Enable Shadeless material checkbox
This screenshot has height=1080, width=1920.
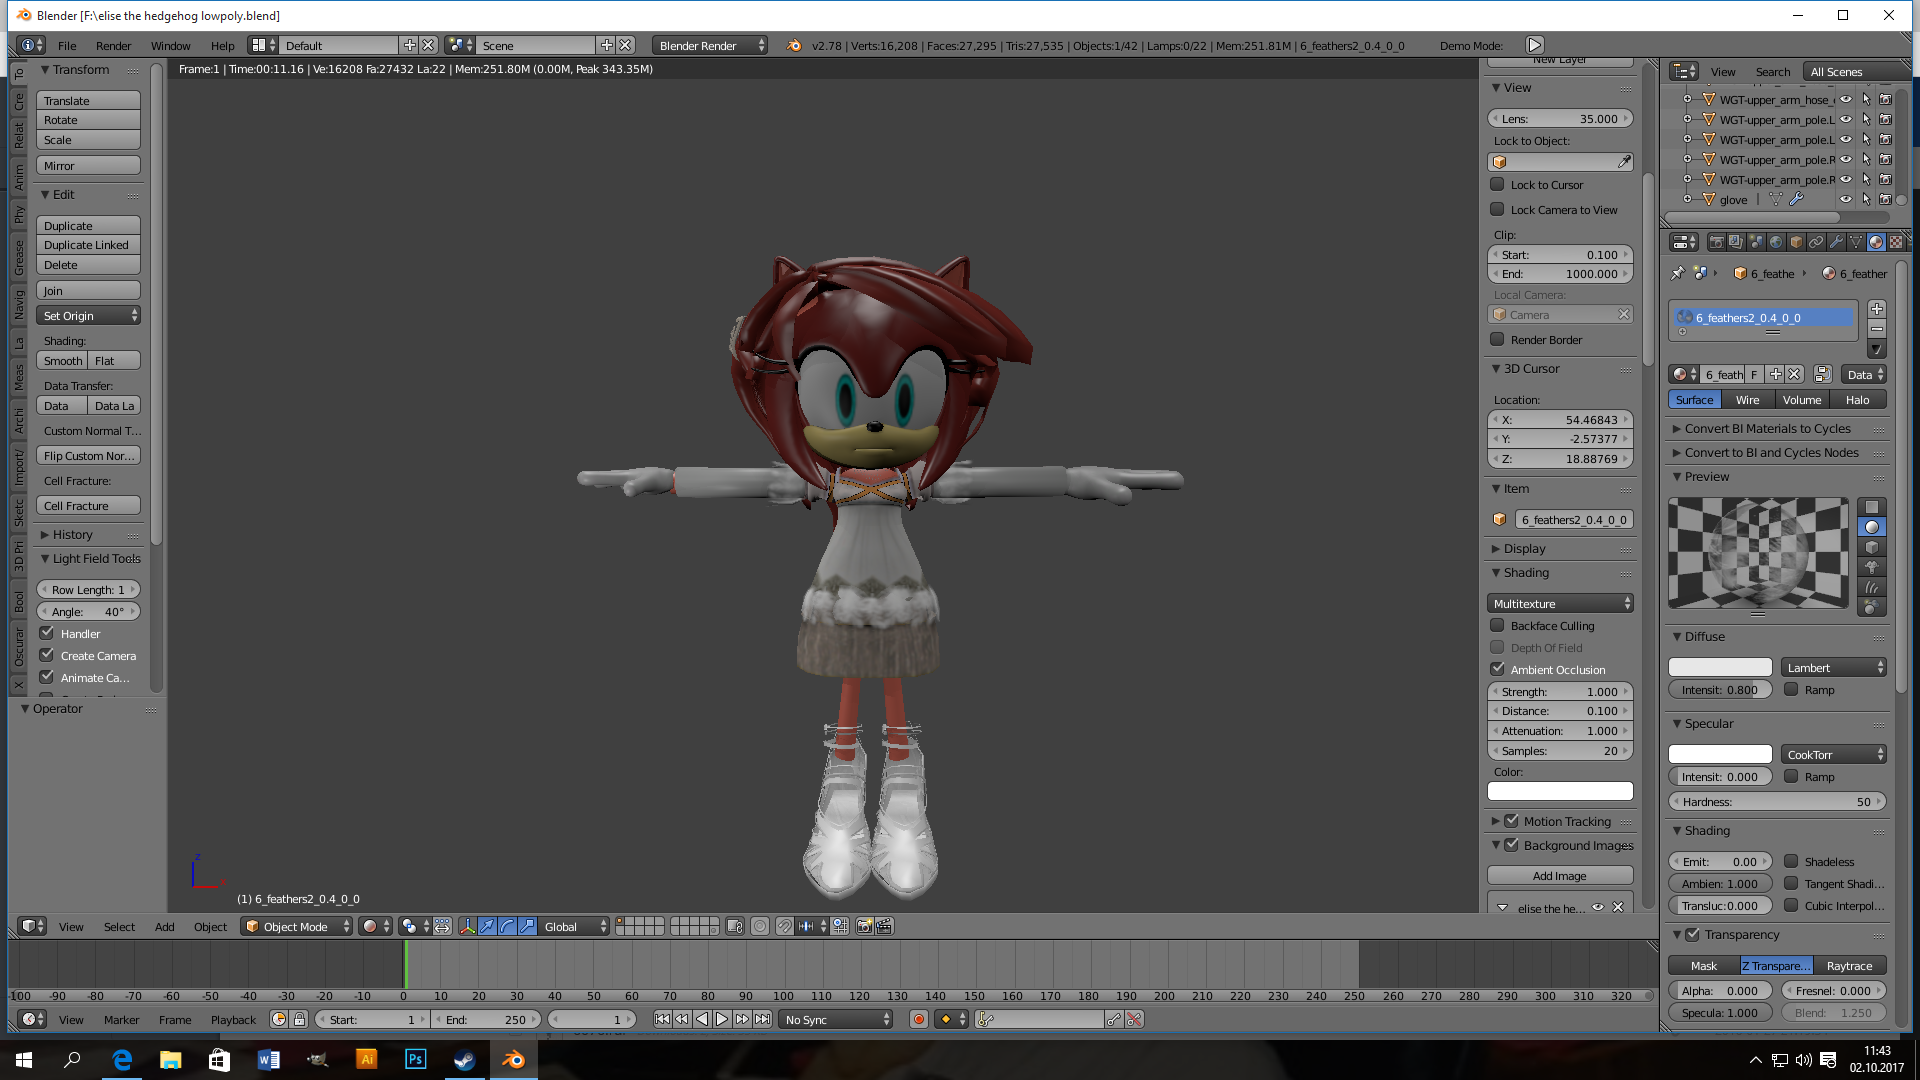pyautogui.click(x=1791, y=861)
